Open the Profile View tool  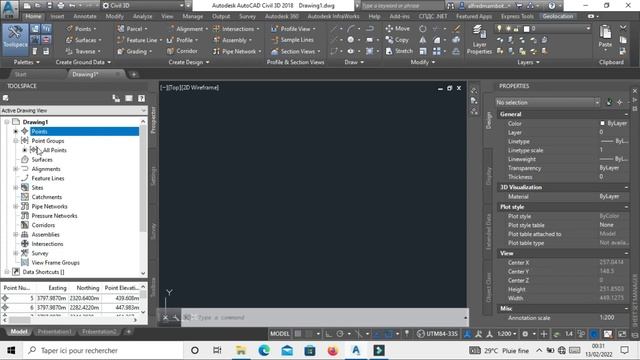click(293, 29)
